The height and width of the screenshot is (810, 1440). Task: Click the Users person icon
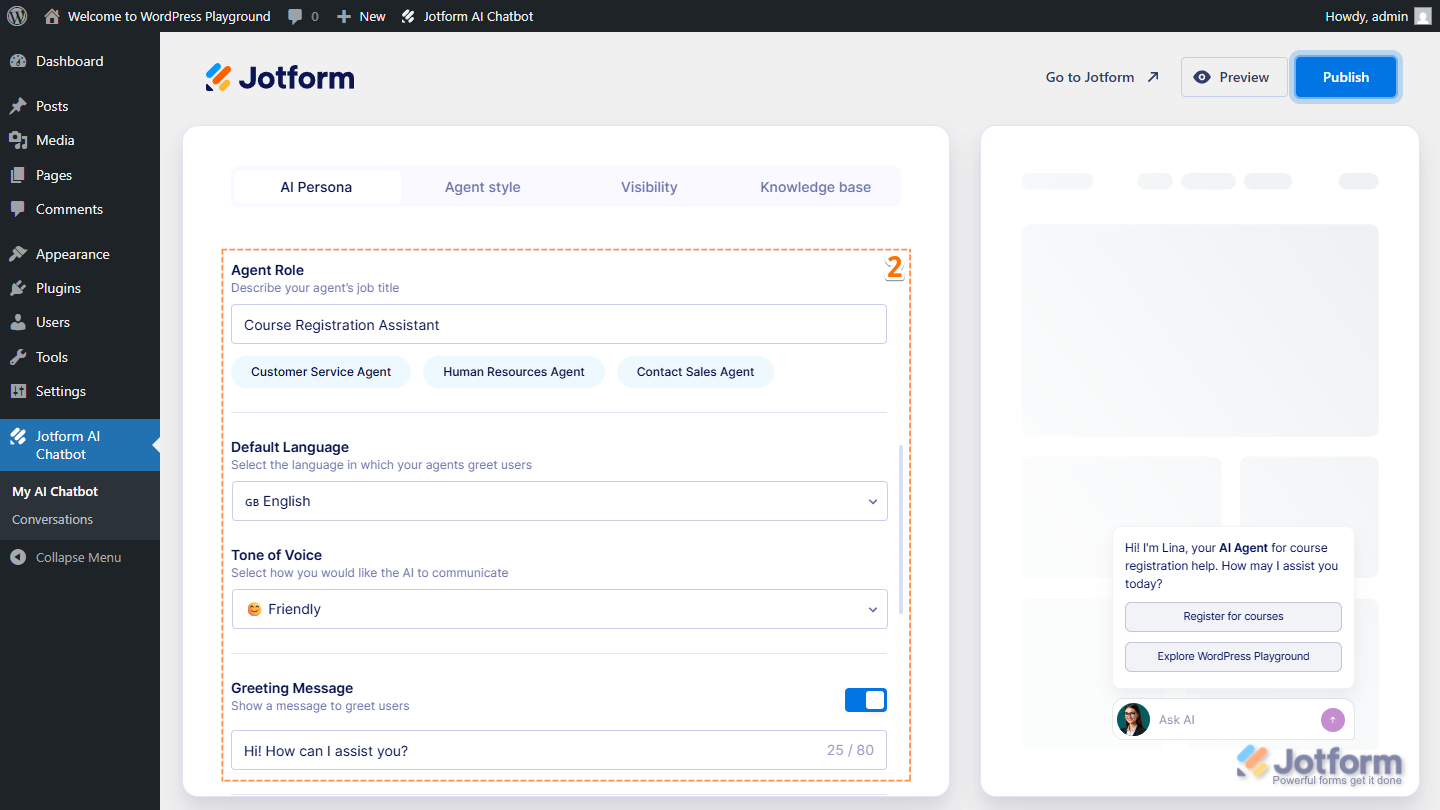click(x=18, y=322)
